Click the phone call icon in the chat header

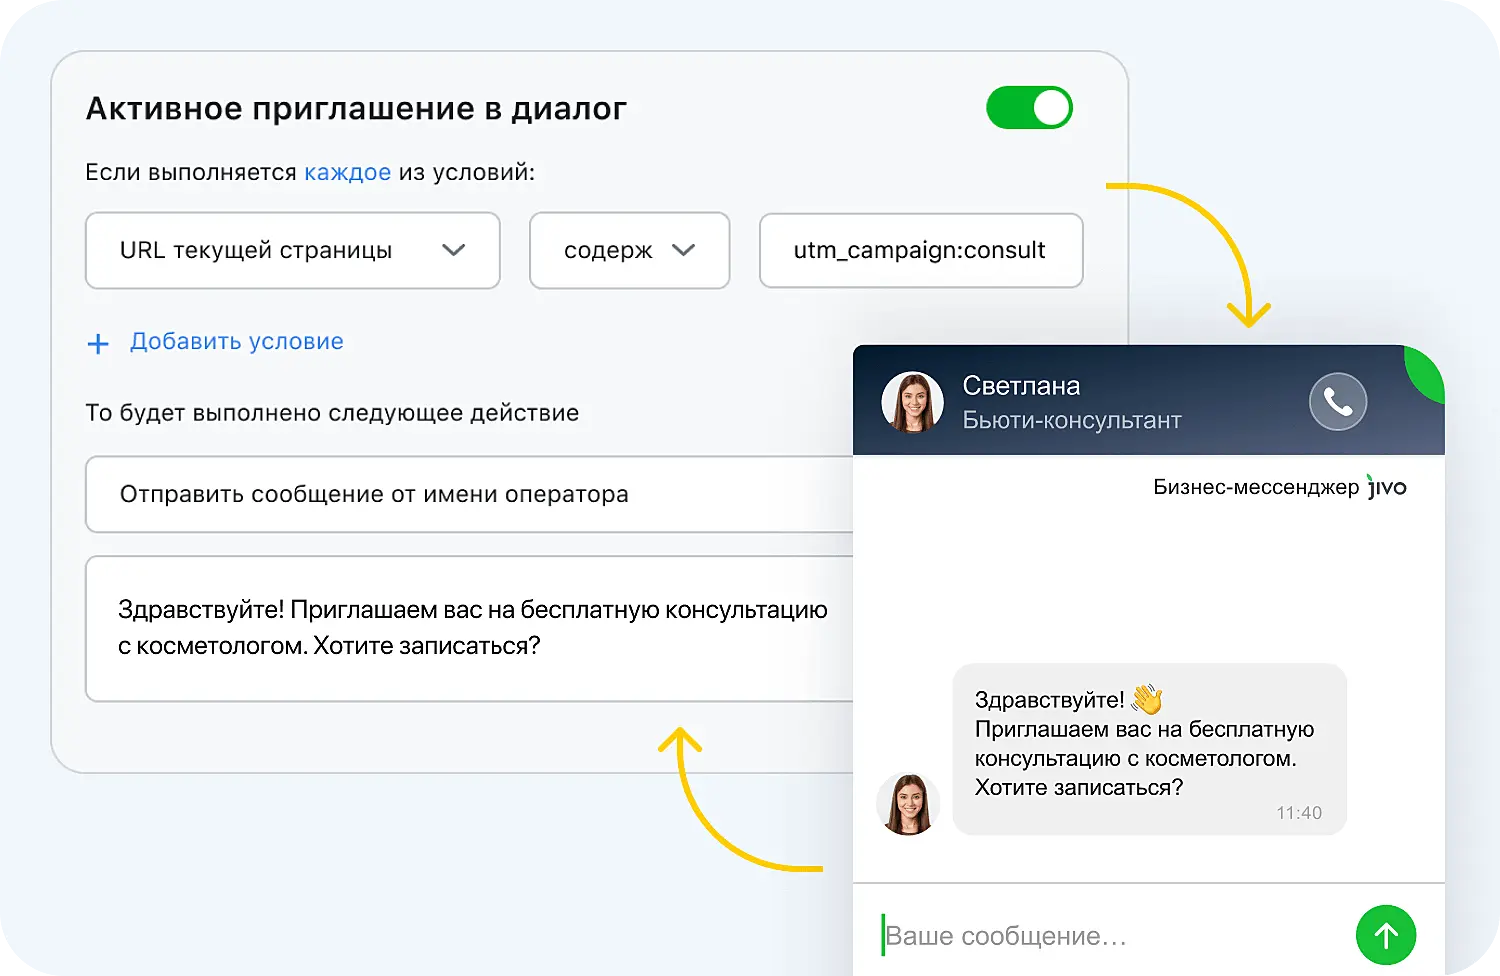(1338, 401)
